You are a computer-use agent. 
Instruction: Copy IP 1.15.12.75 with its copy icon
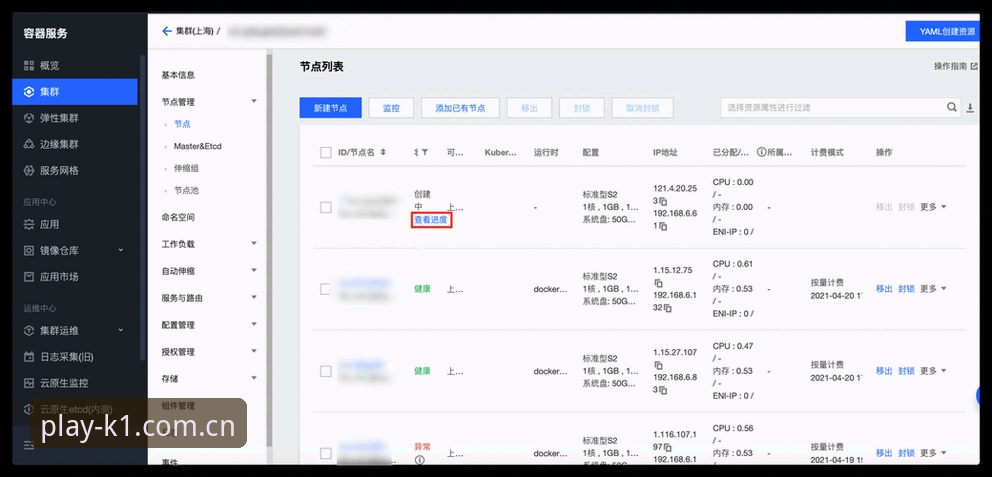659,283
